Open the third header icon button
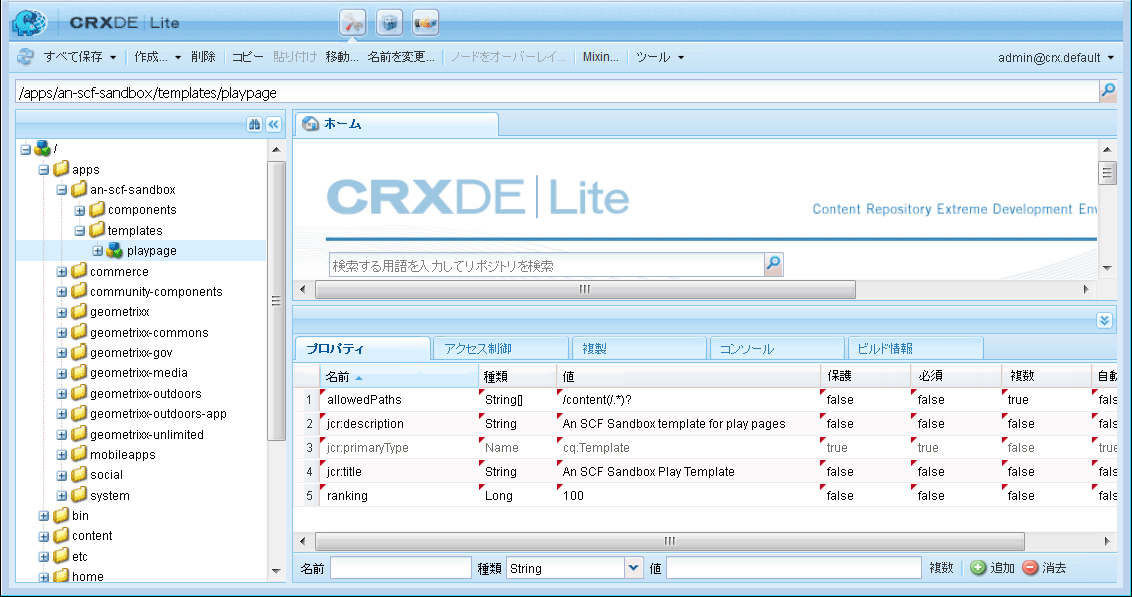Screen dimensions: 1132x597 coord(425,23)
